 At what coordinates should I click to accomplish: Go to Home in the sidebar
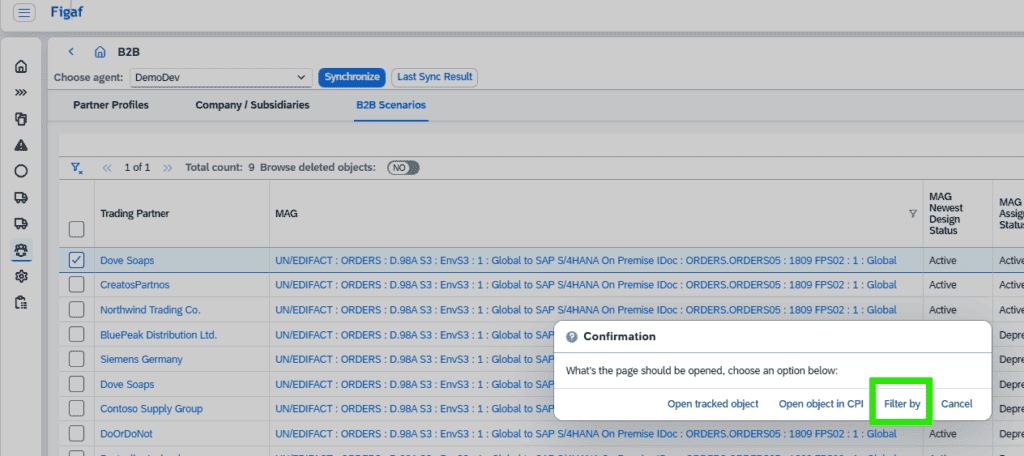[x=21, y=67]
